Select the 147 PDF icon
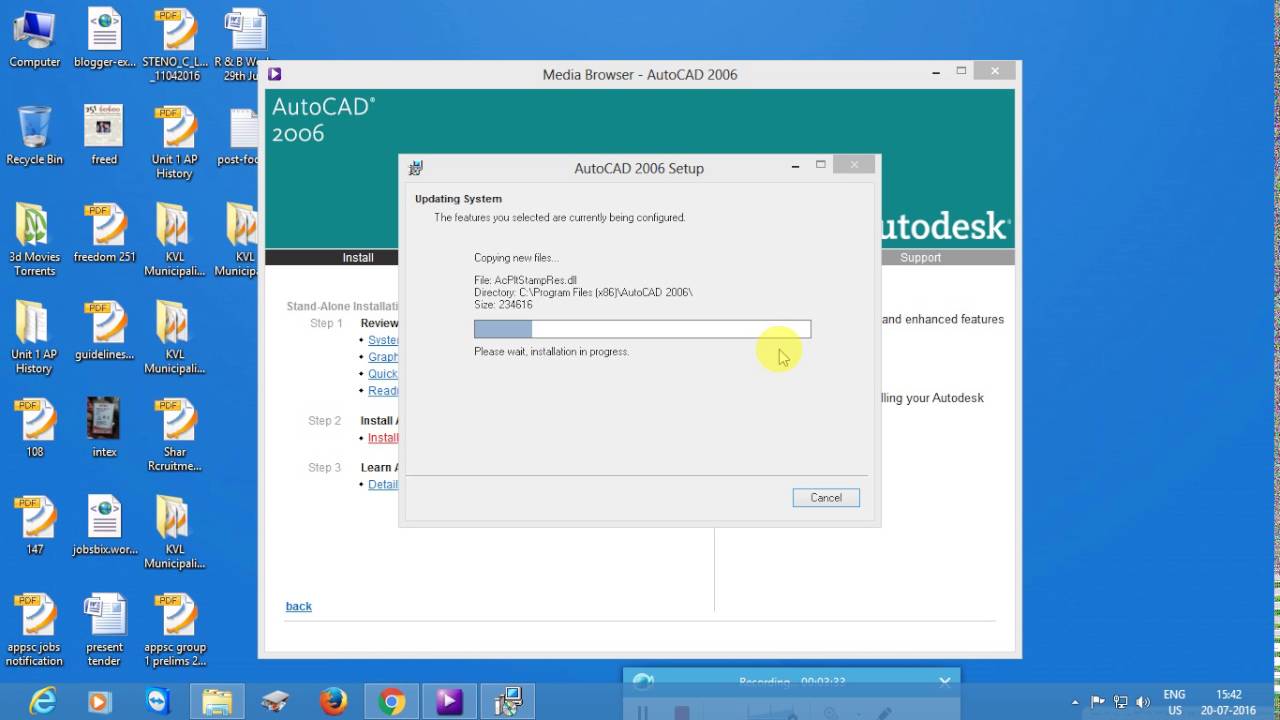 coord(34,525)
